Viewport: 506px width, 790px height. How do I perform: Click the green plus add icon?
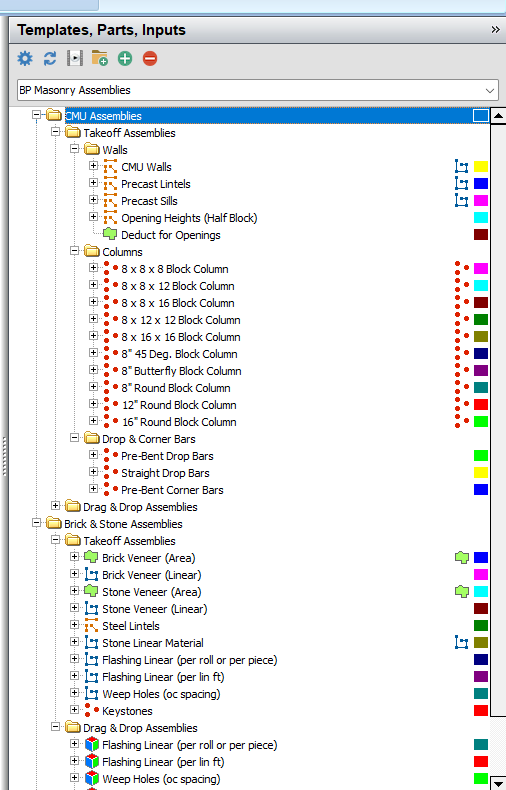[125, 58]
